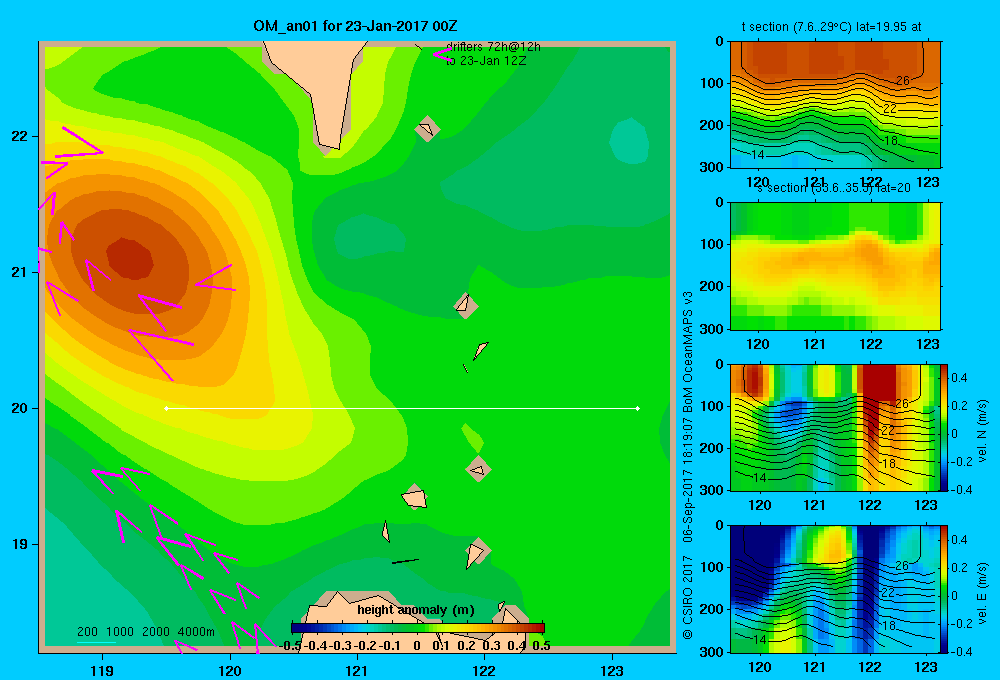Click the east endpoint of the white section line
This screenshot has width=1000, height=680.
click(x=638, y=408)
